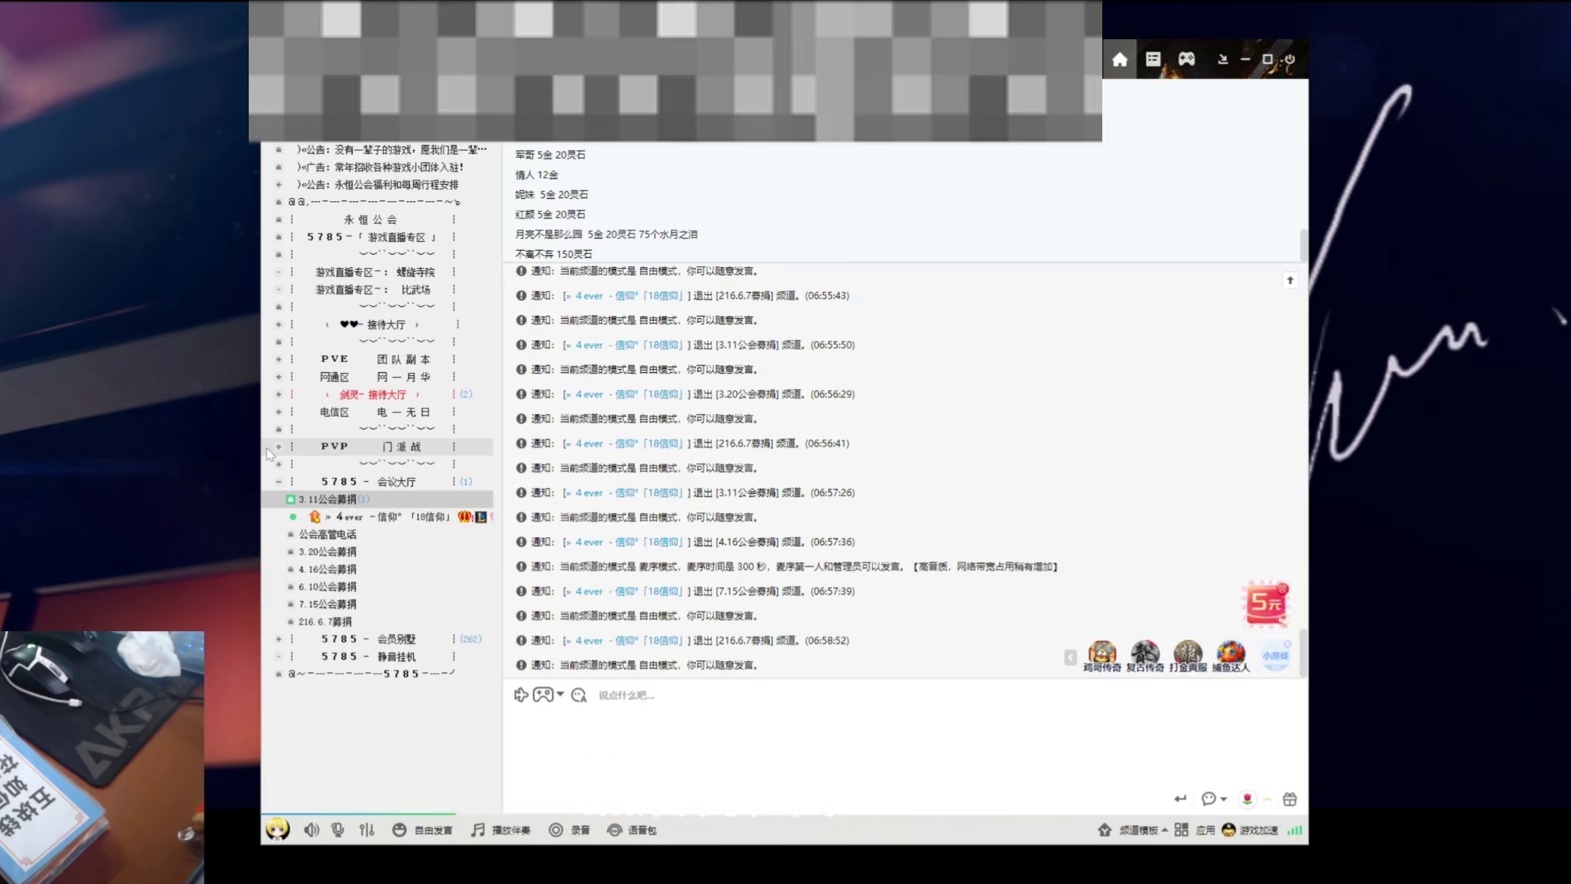Click the left arrow beside the game icons
The width and height of the screenshot is (1571, 884).
(1070, 657)
